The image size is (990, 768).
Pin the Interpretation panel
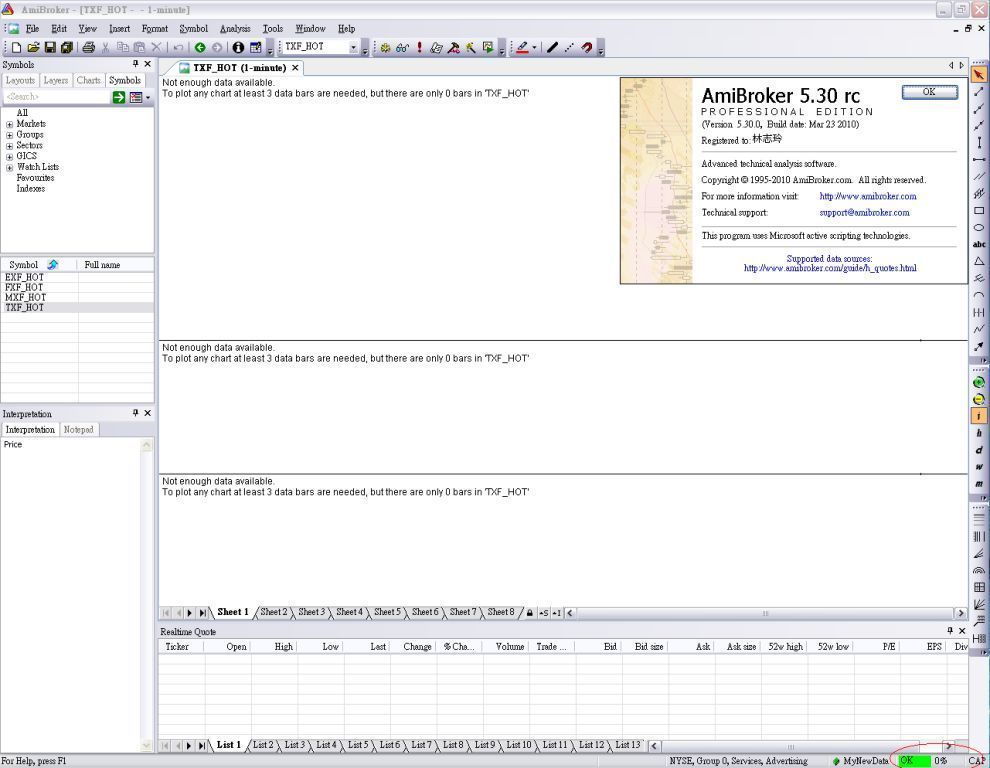point(135,413)
